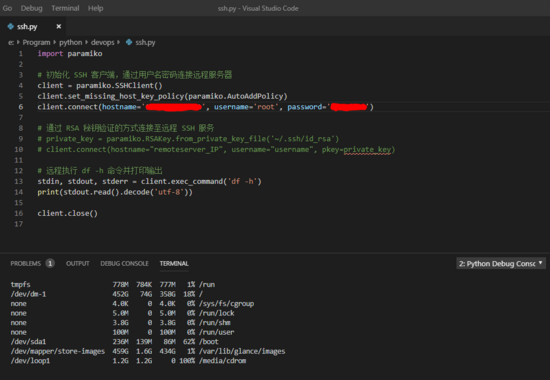The width and height of the screenshot is (550, 380).
Task: Open the Terminal menu
Action: (65, 8)
